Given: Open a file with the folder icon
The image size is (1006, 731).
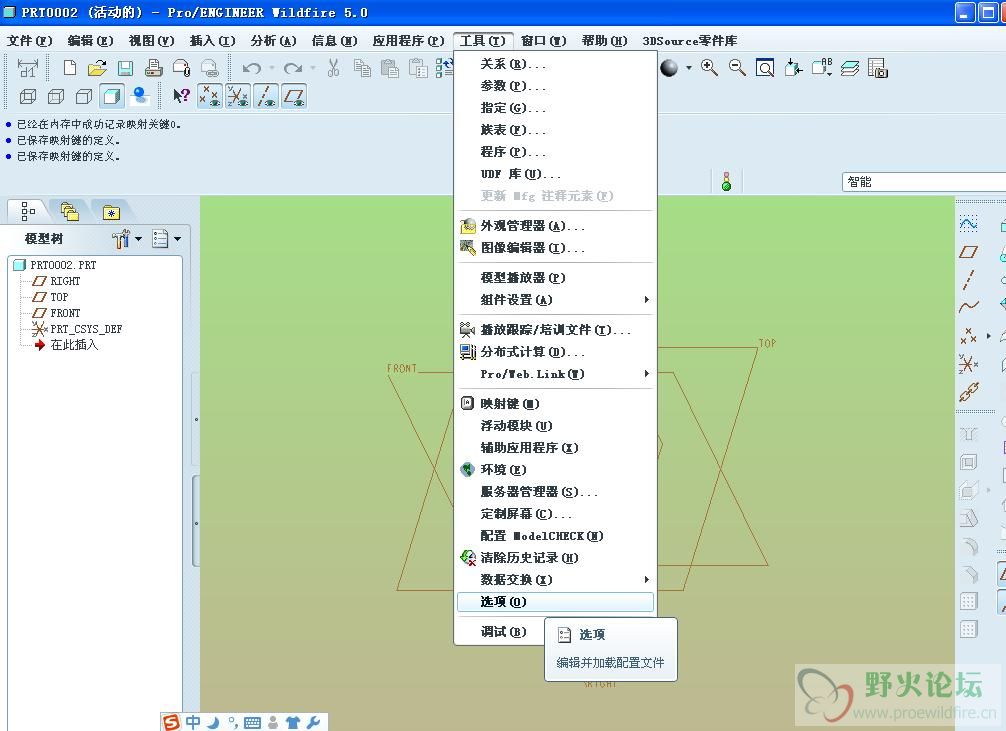Looking at the screenshot, I should [97, 67].
